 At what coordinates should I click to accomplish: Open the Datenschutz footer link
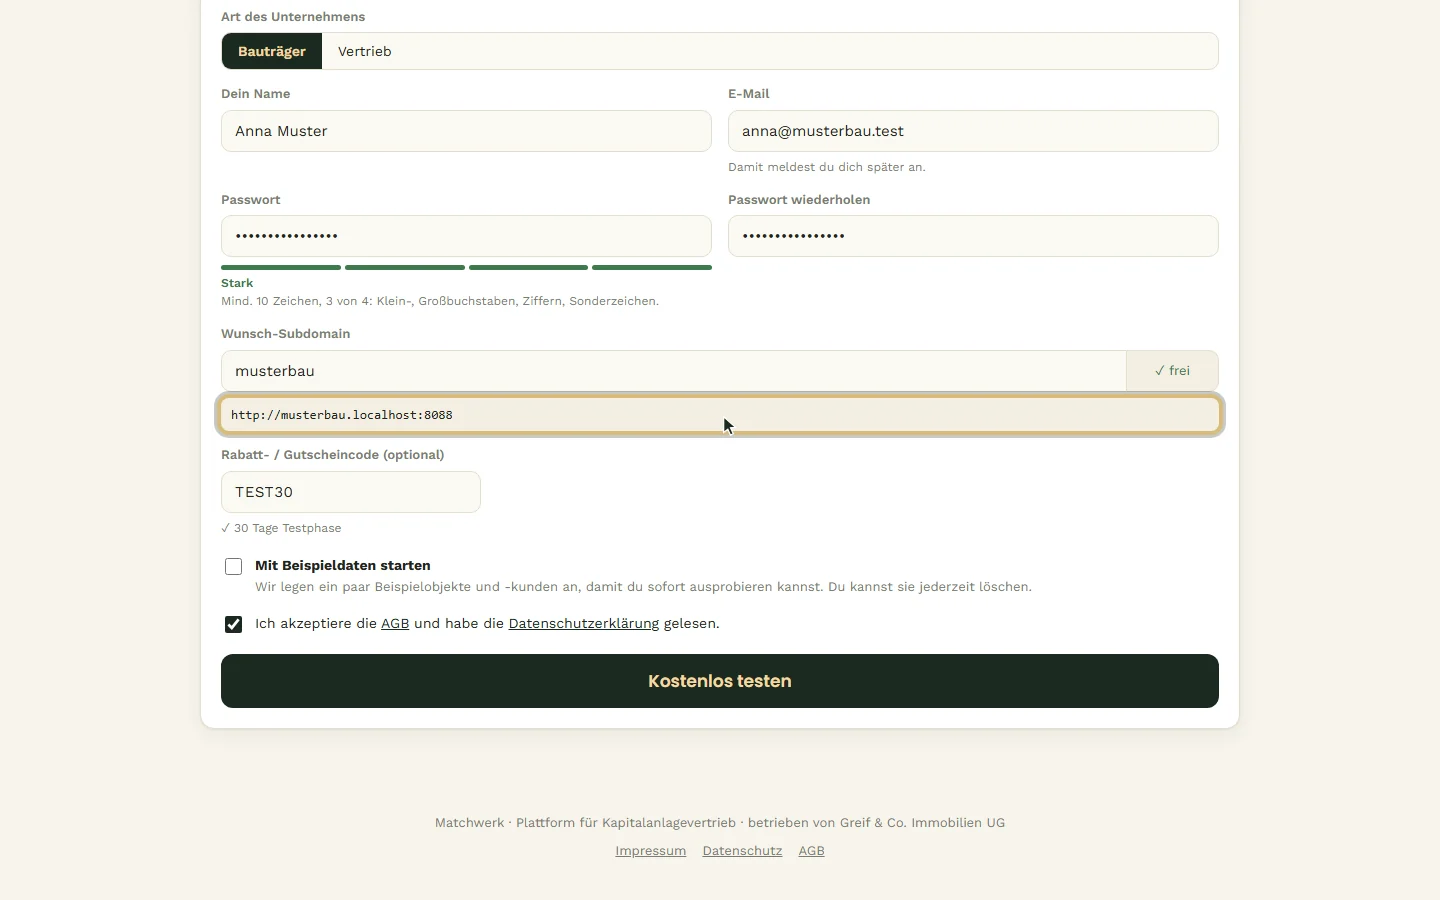[742, 851]
